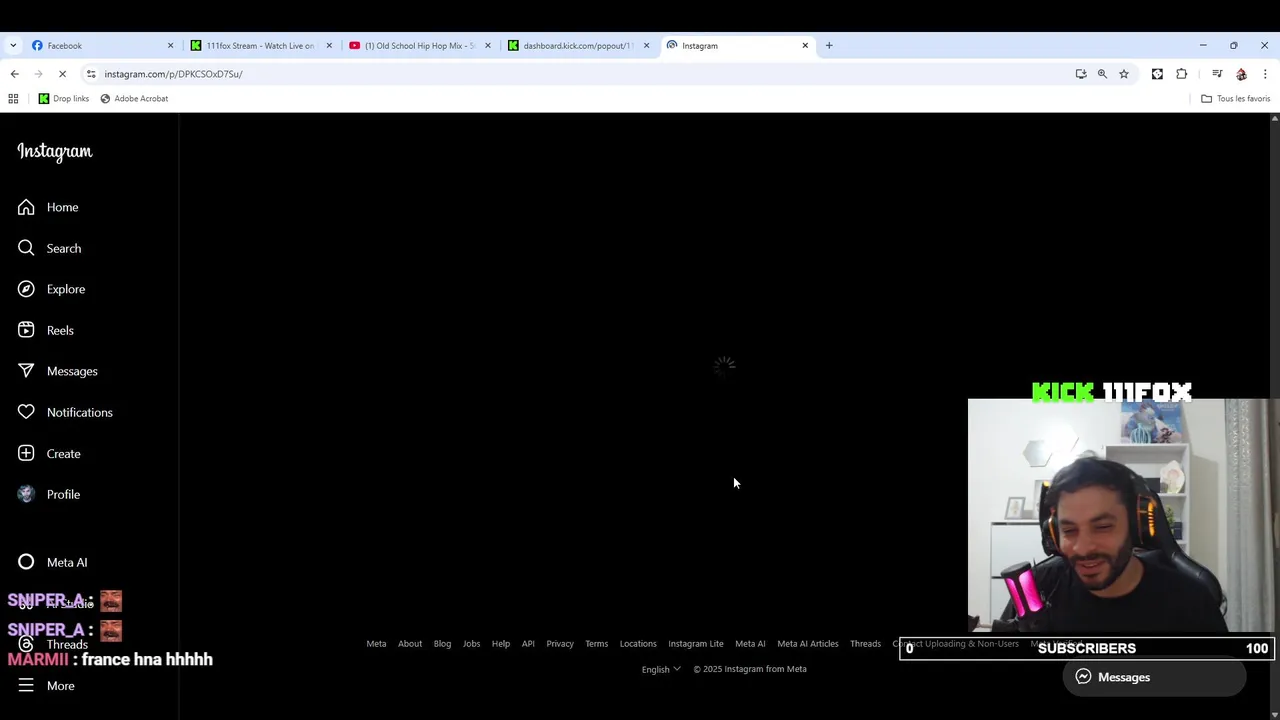Click the Notifications label in sidebar
This screenshot has height=720, width=1280.
point(80,412)
